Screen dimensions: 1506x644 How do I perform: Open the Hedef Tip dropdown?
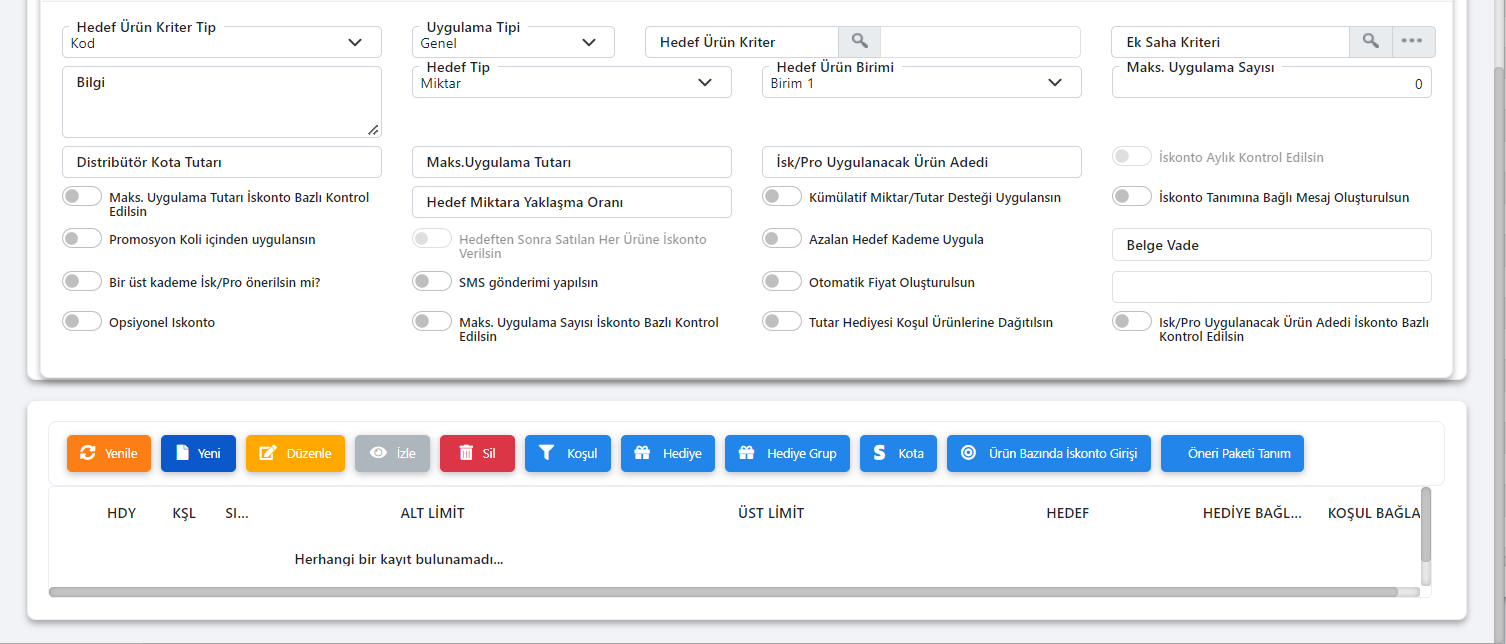click(571, 83)
